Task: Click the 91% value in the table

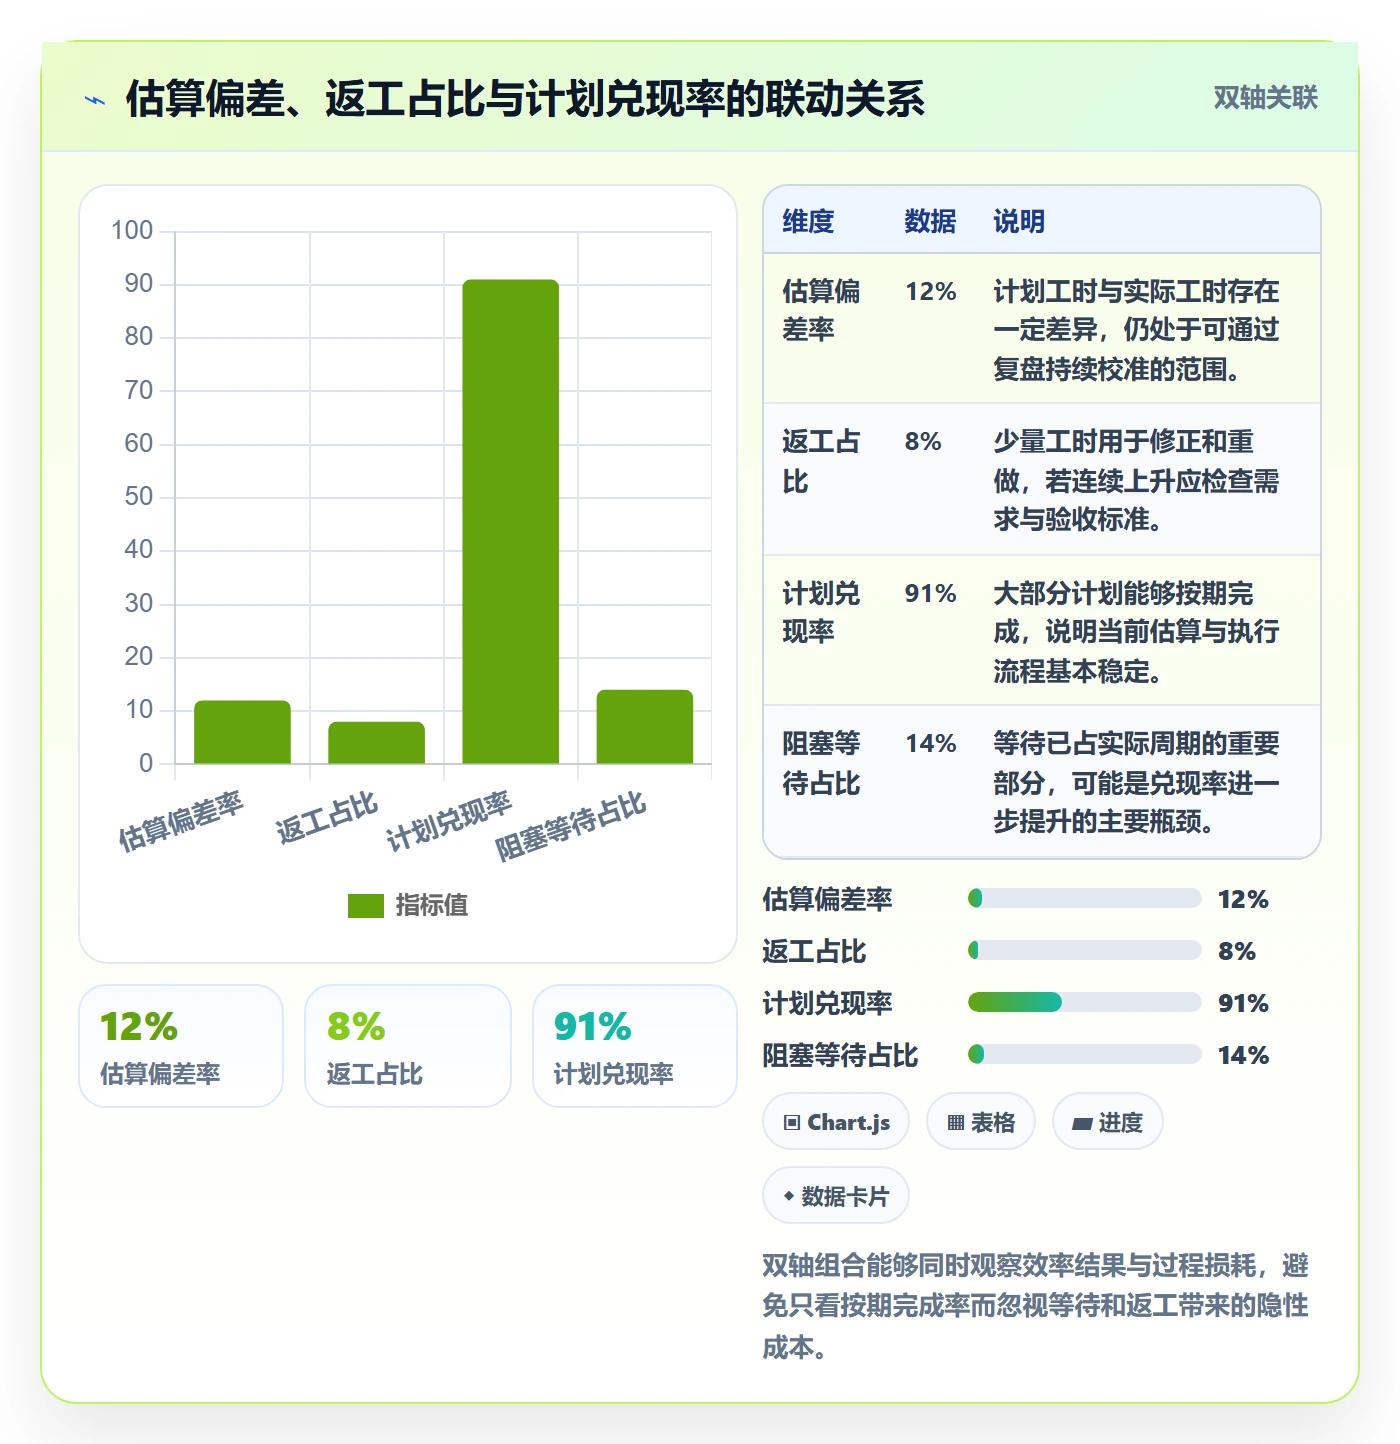Action: coord(931,594)
